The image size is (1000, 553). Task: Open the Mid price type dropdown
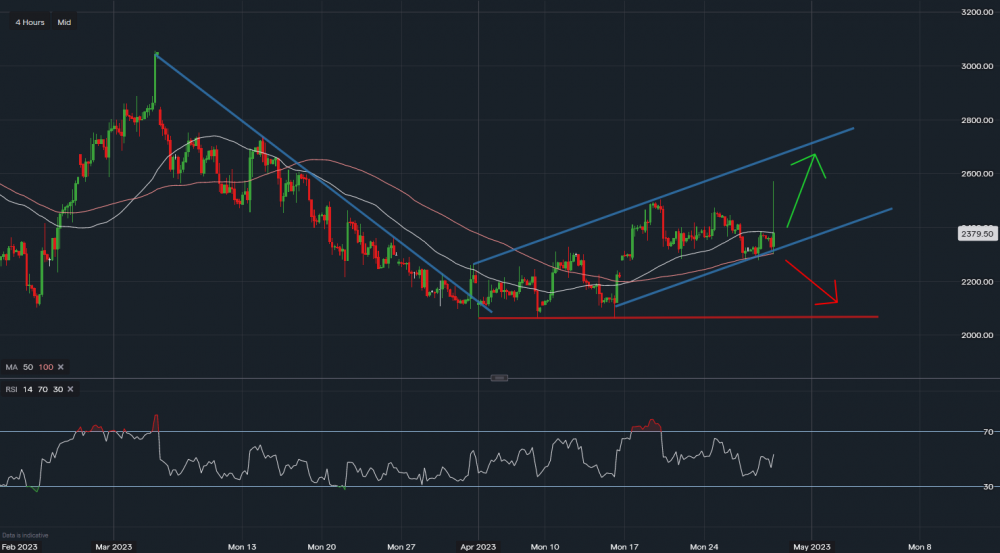click(x=64, y=22)
